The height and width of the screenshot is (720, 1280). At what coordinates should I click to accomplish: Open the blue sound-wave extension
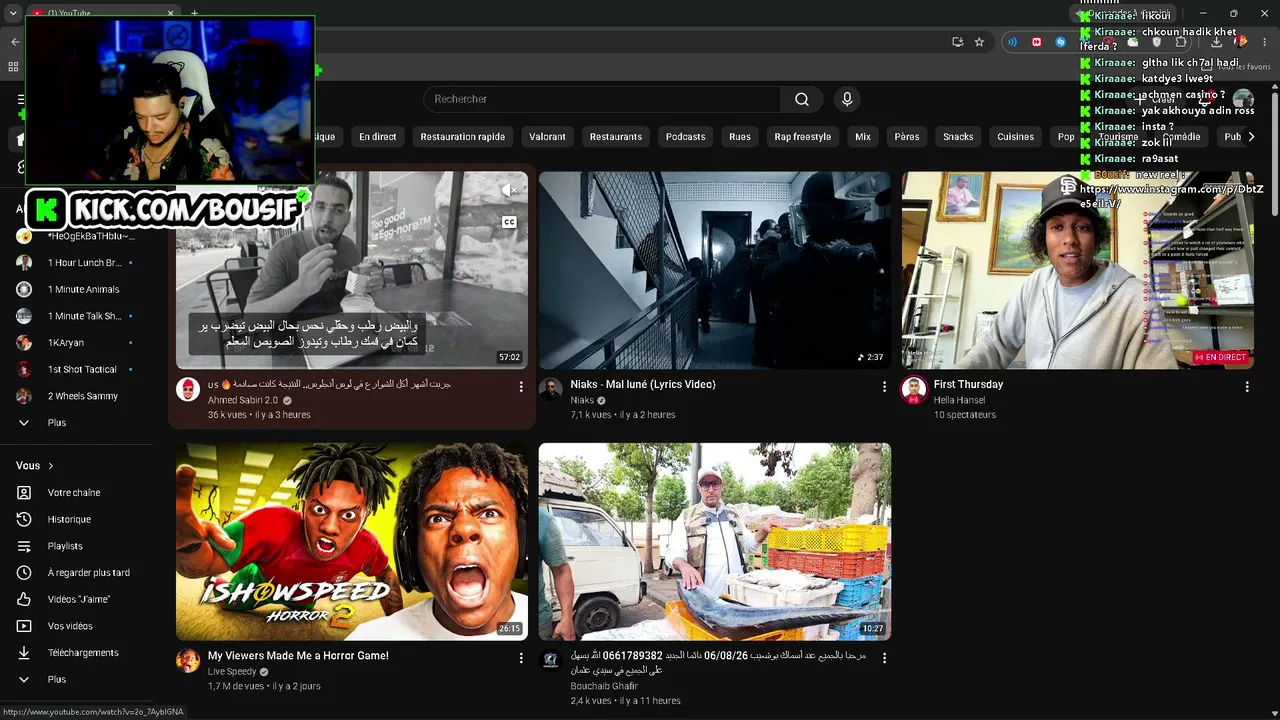(x=1012, y=42)
